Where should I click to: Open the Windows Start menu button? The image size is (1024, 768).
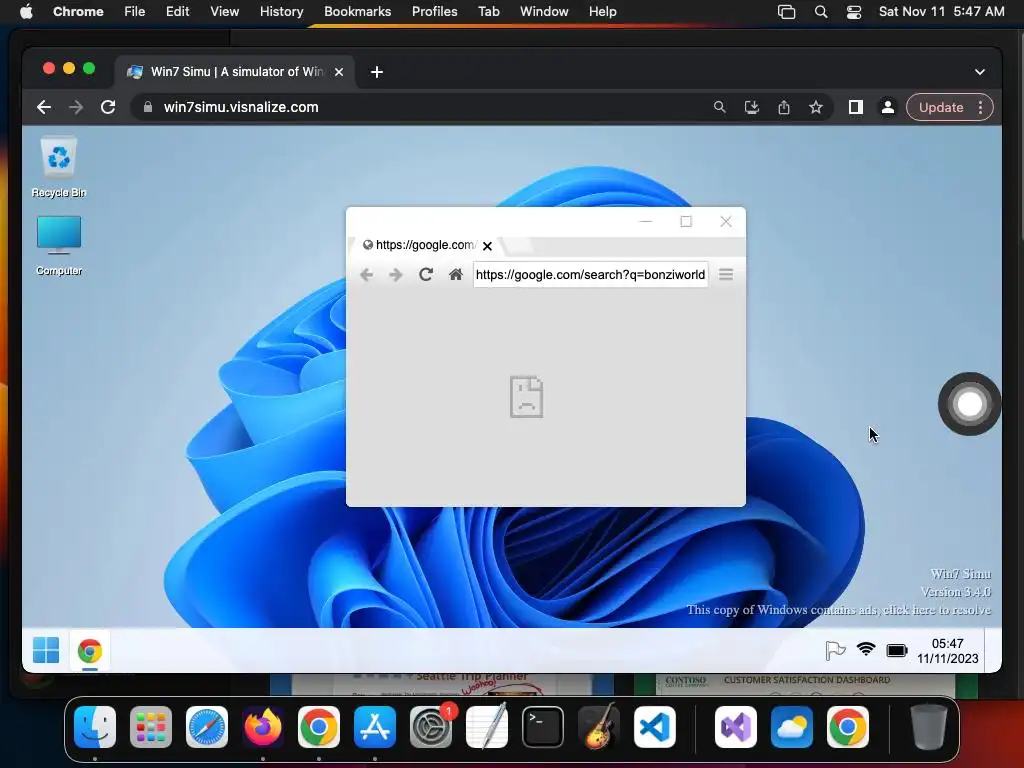[46, 650]
